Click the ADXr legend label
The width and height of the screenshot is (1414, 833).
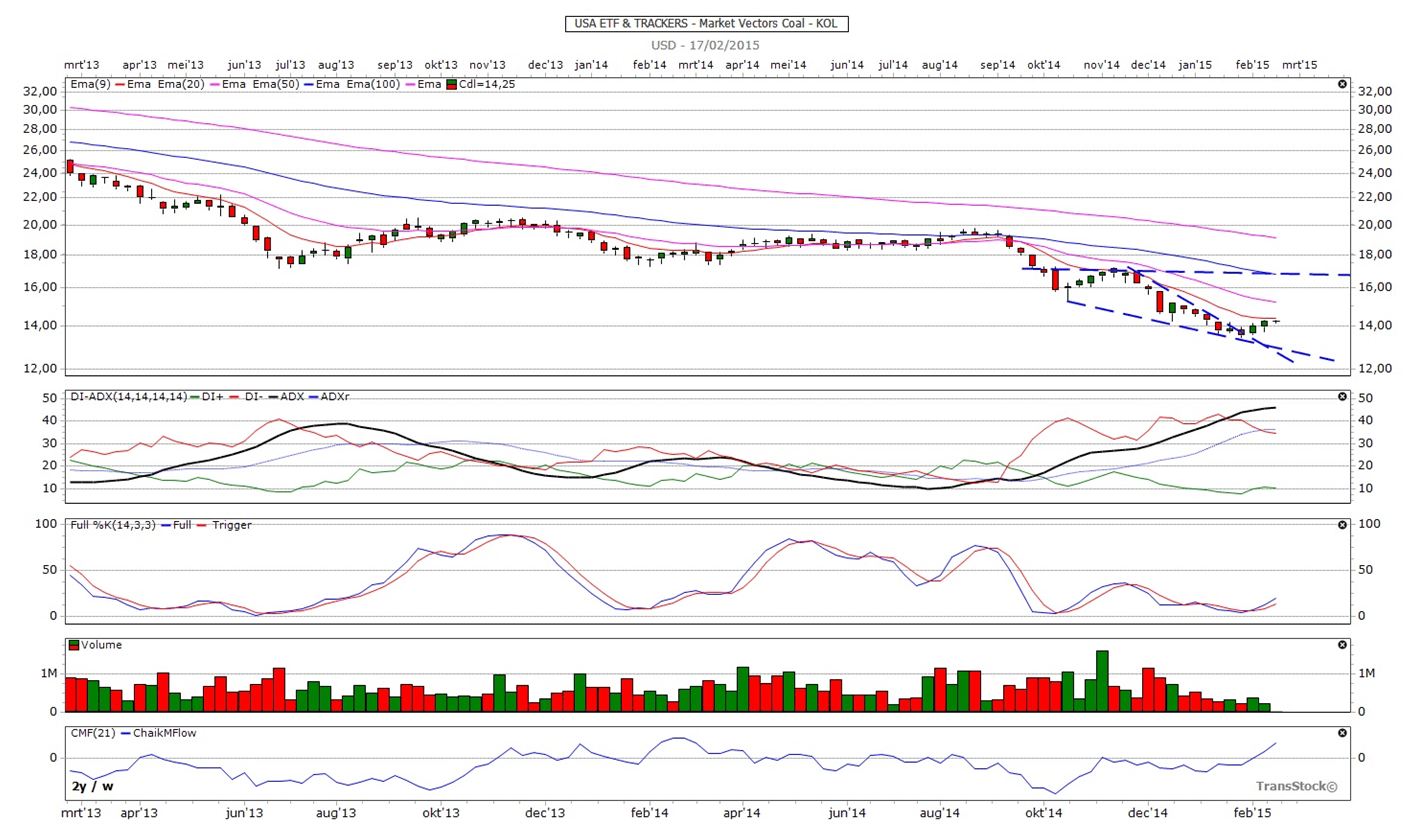pyautogui.click(x=335, y=397)
